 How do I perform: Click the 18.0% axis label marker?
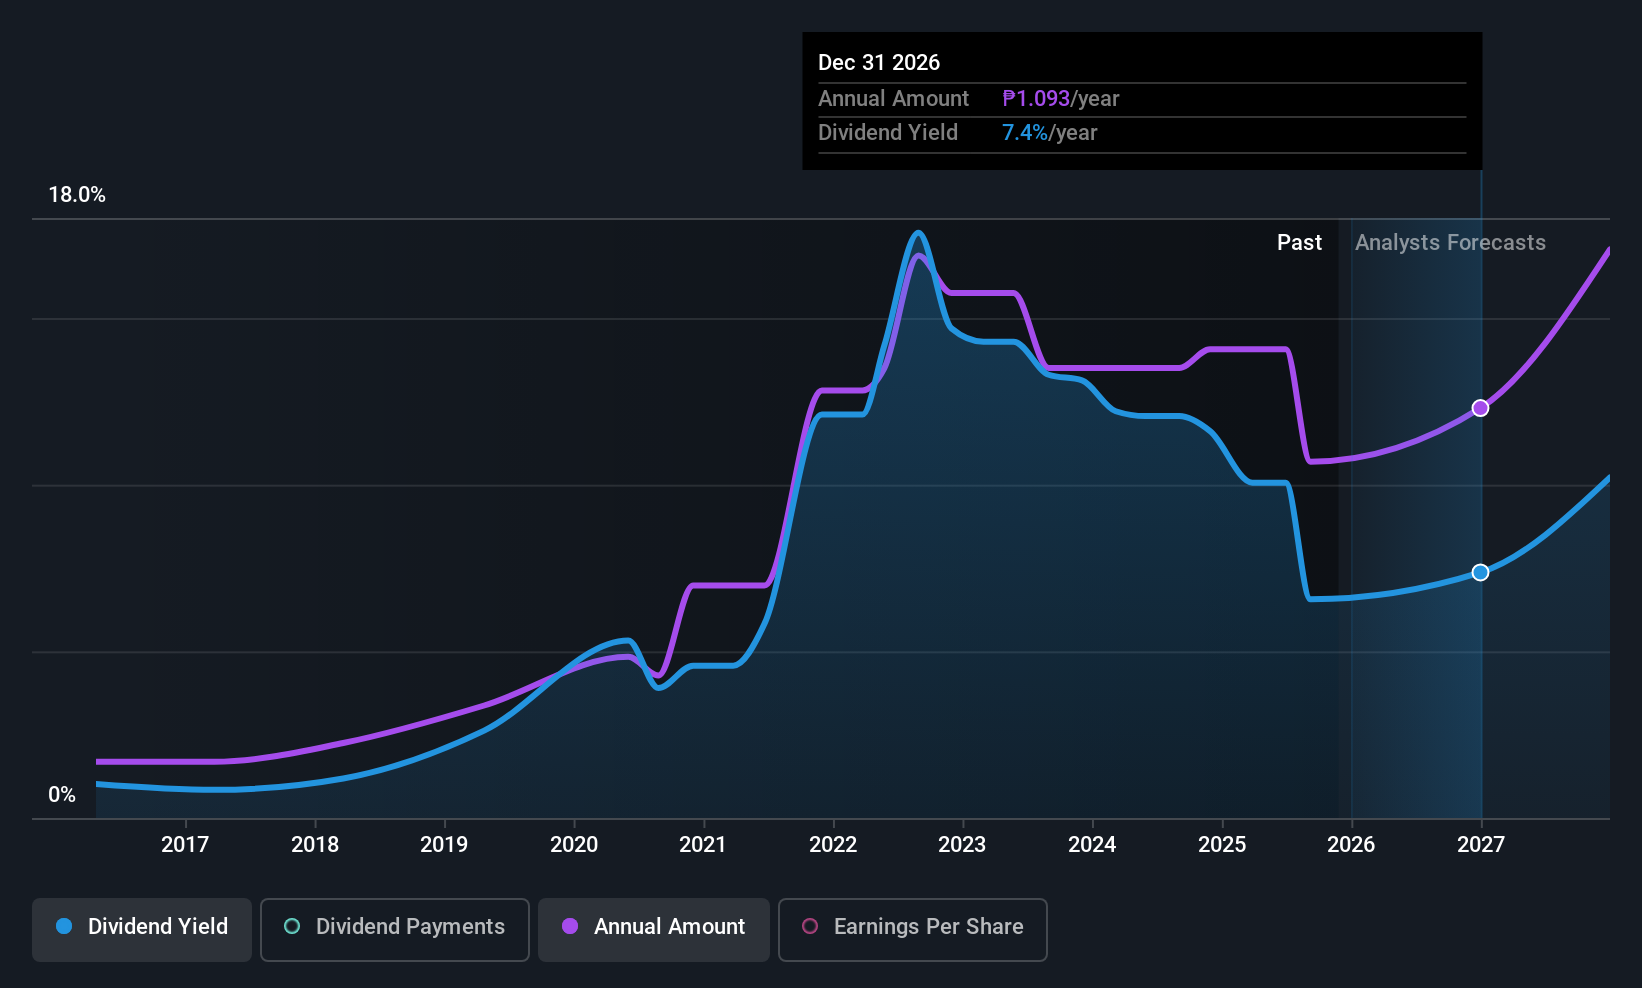coord(77,195)
